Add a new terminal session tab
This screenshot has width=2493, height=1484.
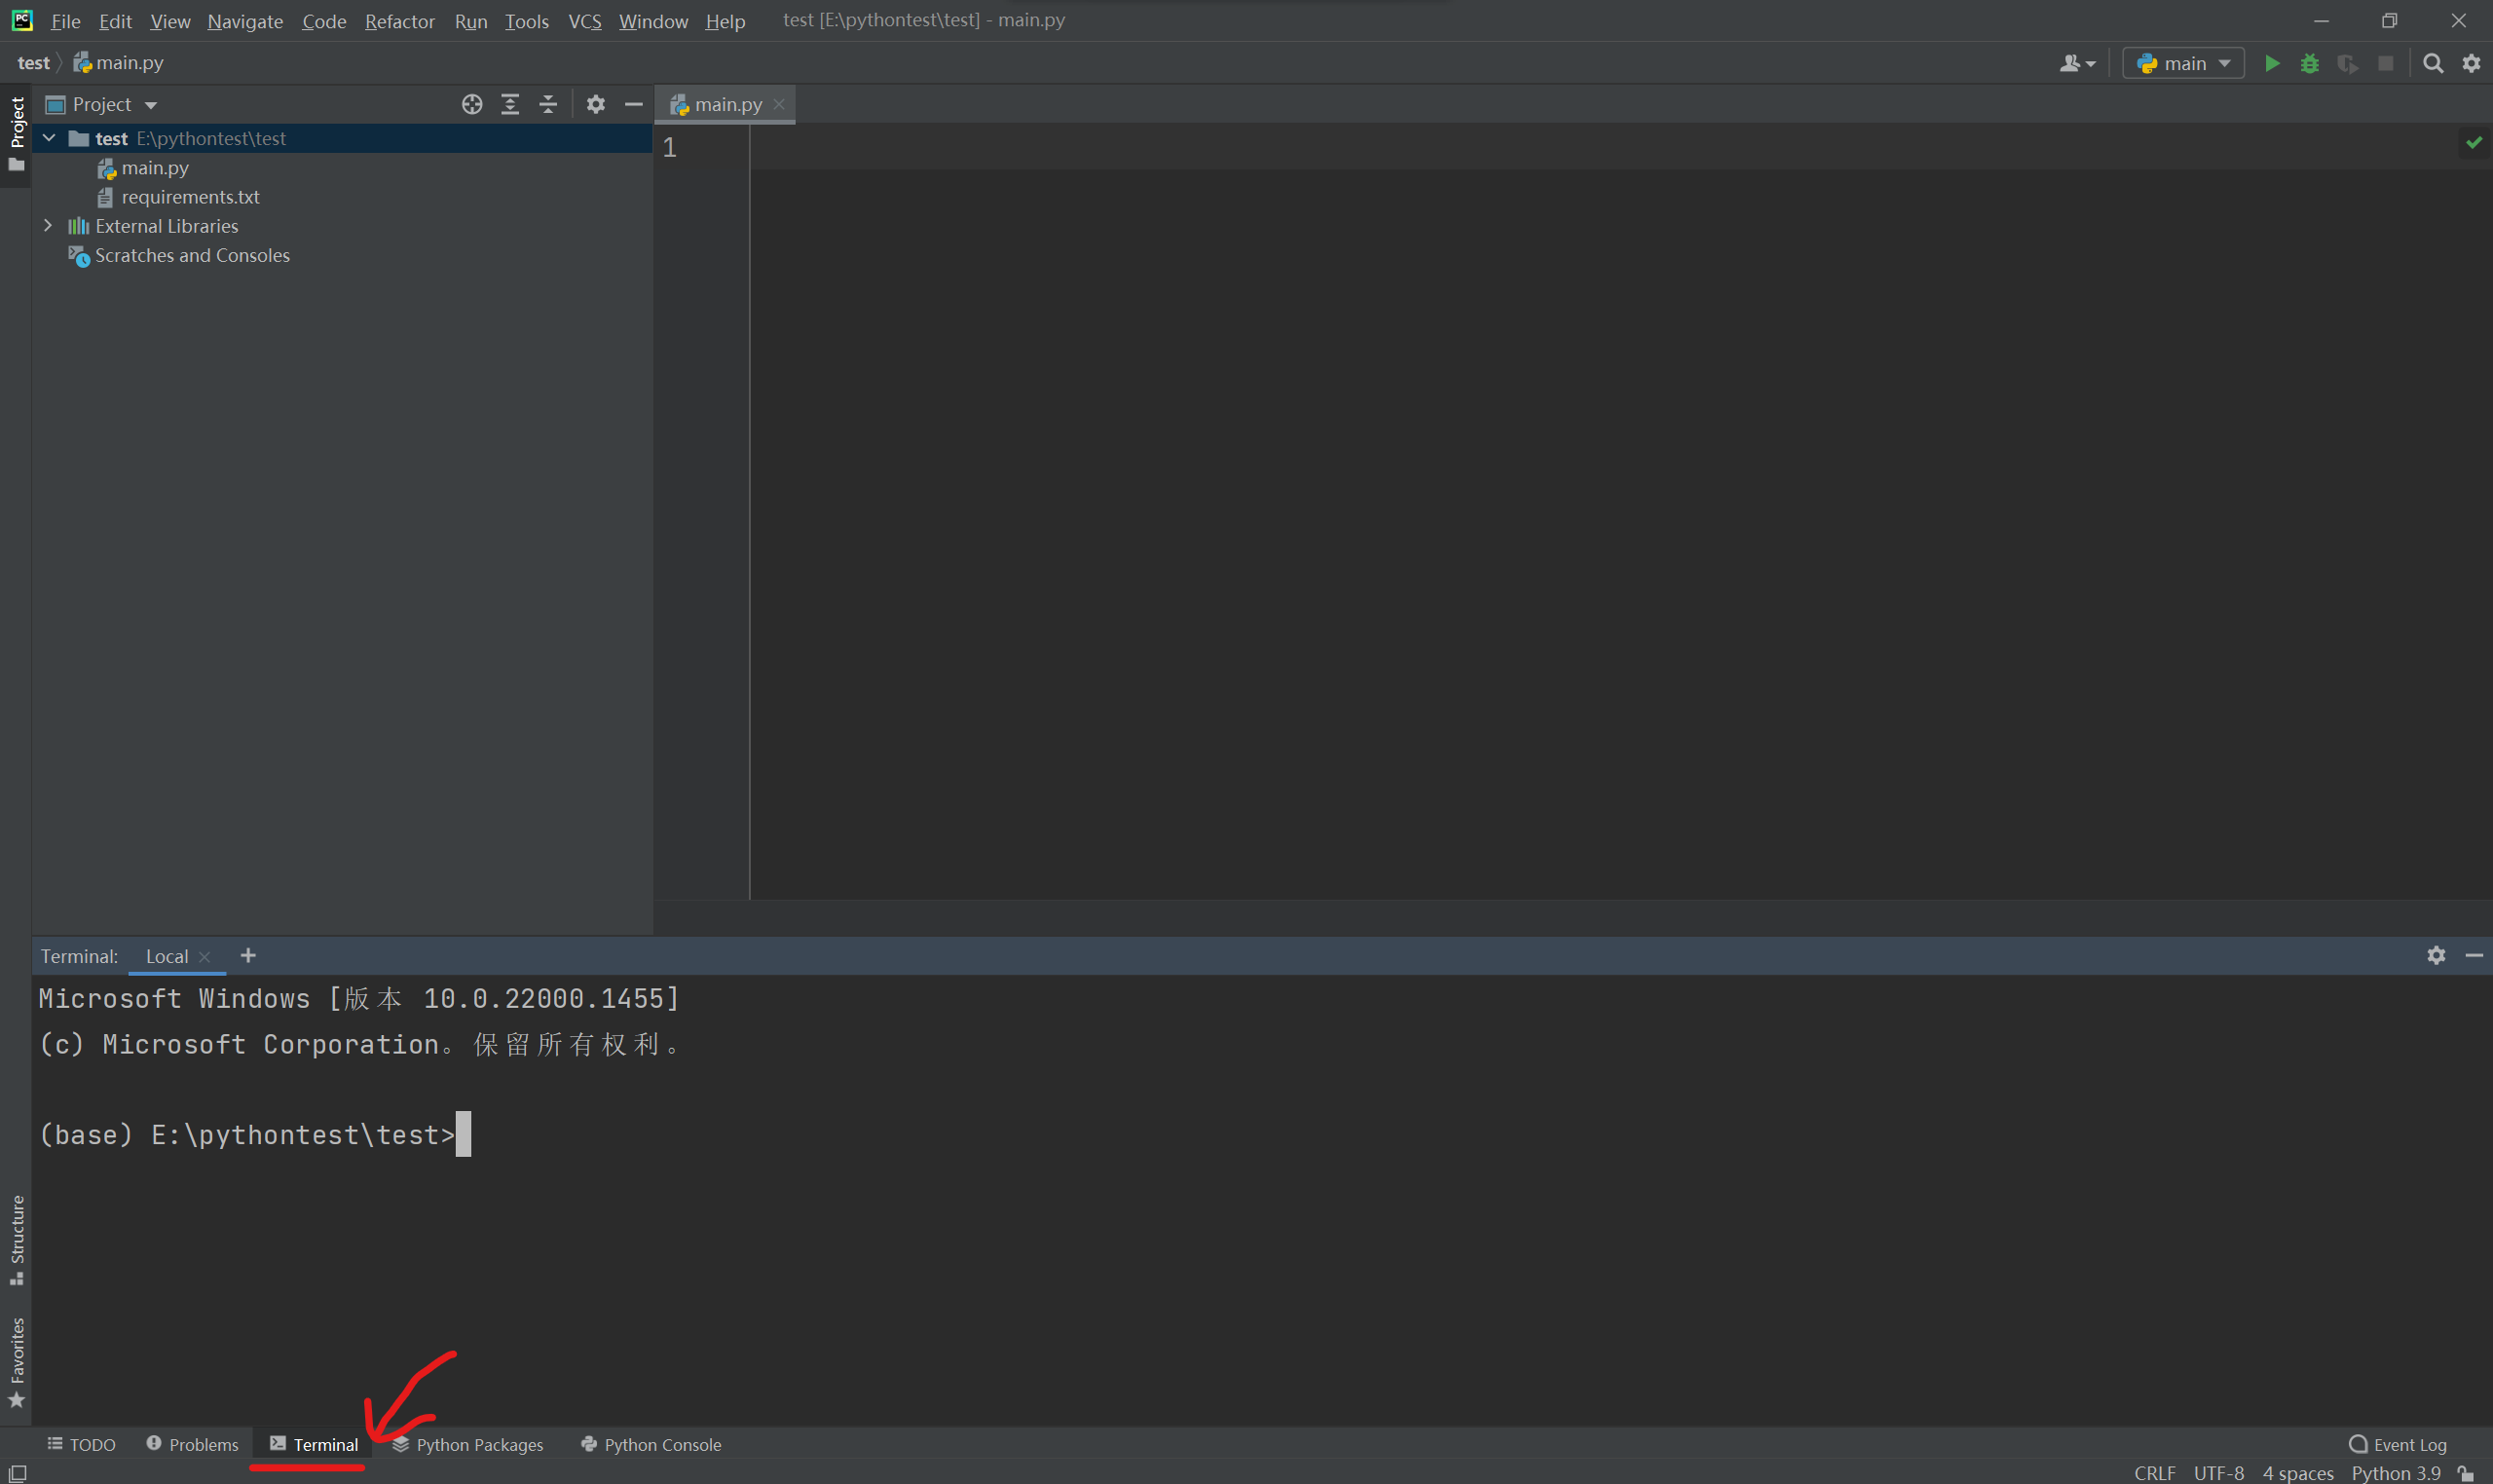coord(248,956)
